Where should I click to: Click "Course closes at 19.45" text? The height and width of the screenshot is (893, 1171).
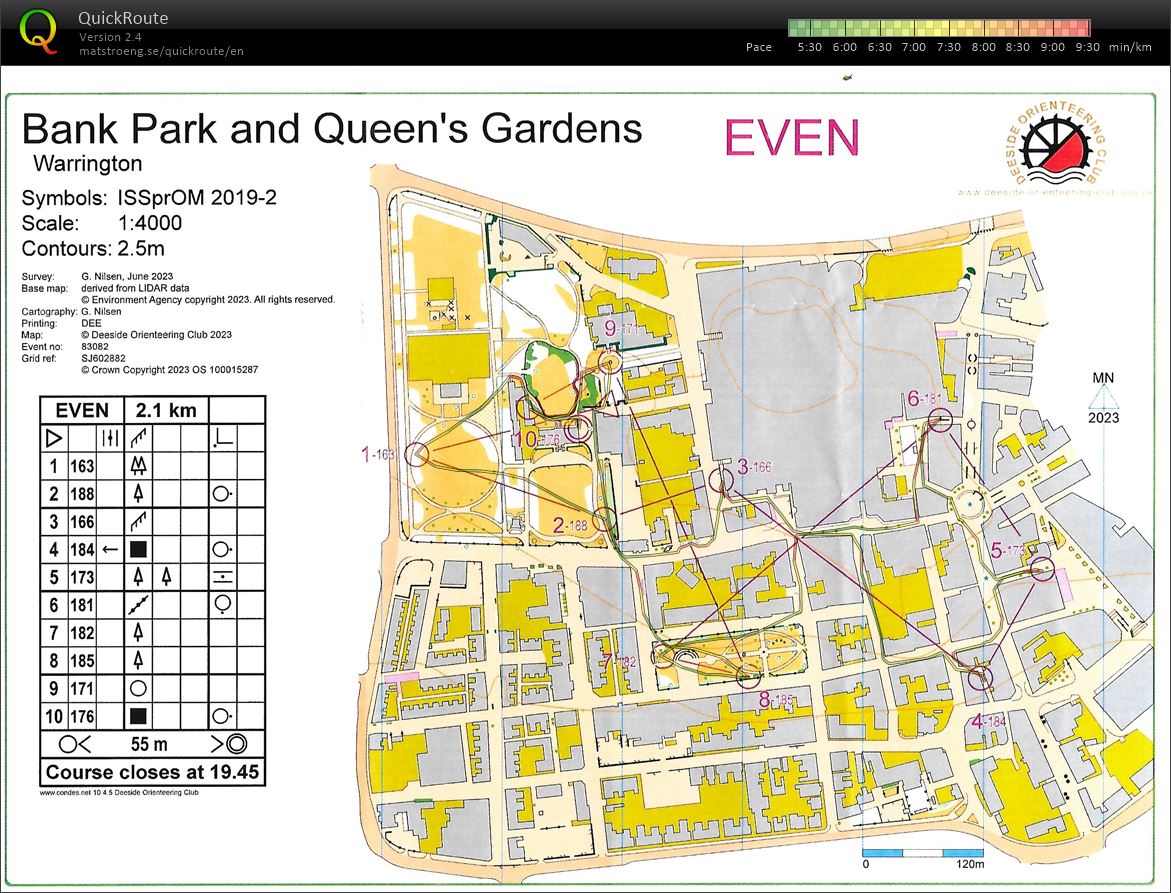(152, 772)
